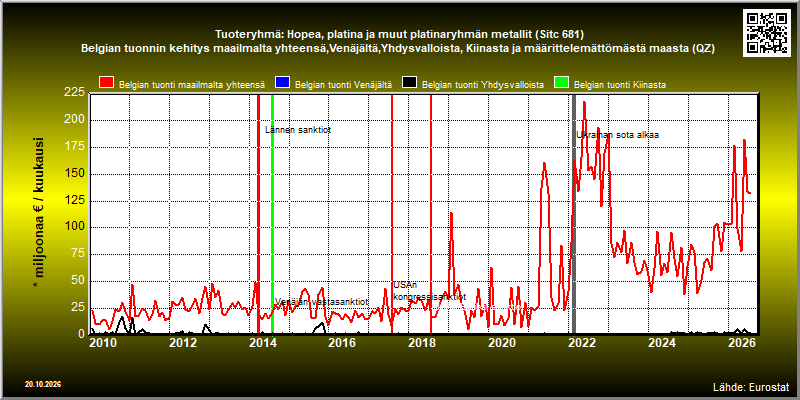Select the red legend color box

pos(107,83)
